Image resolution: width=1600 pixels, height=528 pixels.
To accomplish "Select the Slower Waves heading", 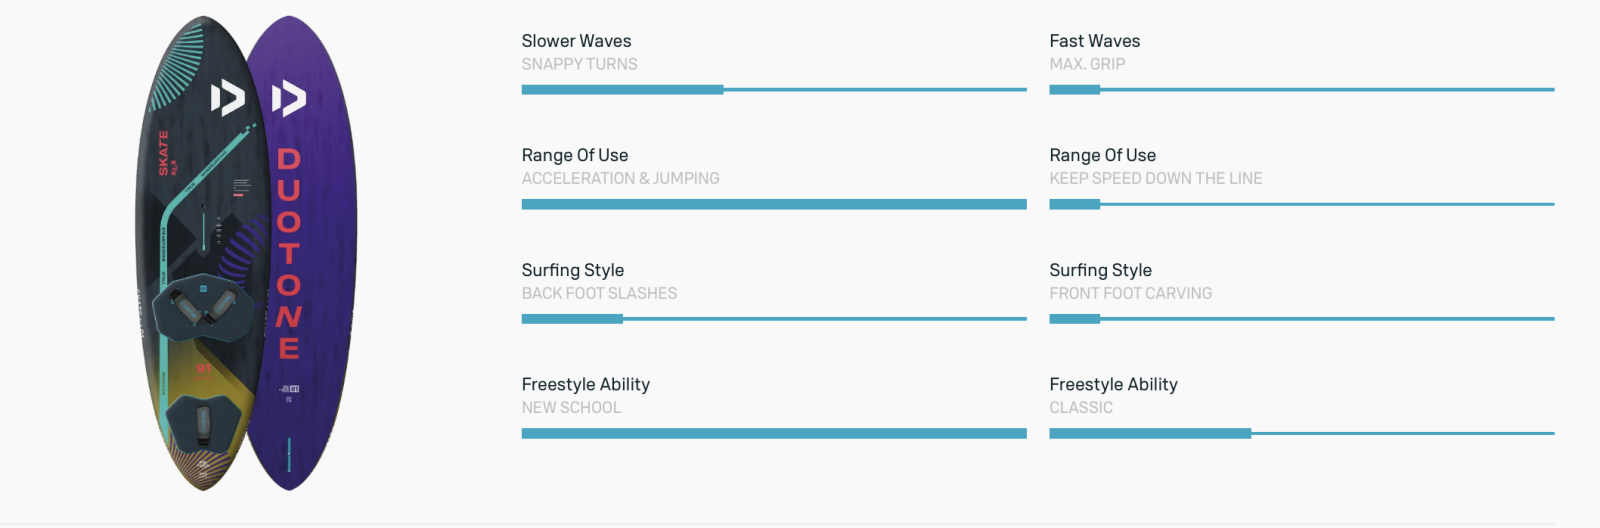I will tap(576, 41).
